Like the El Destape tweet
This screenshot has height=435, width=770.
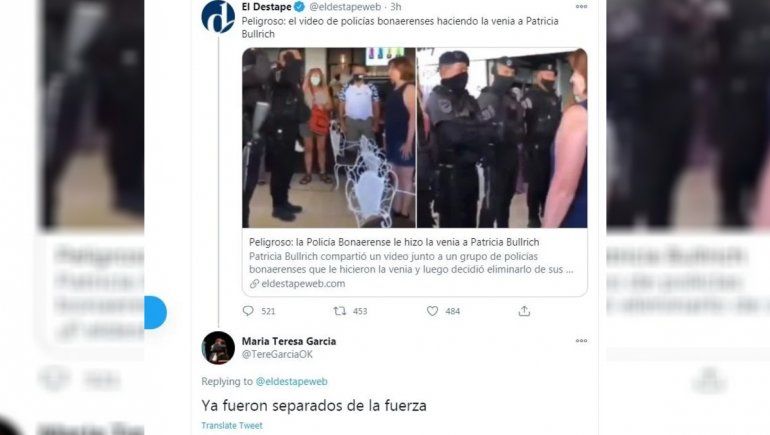click(432, 311)
